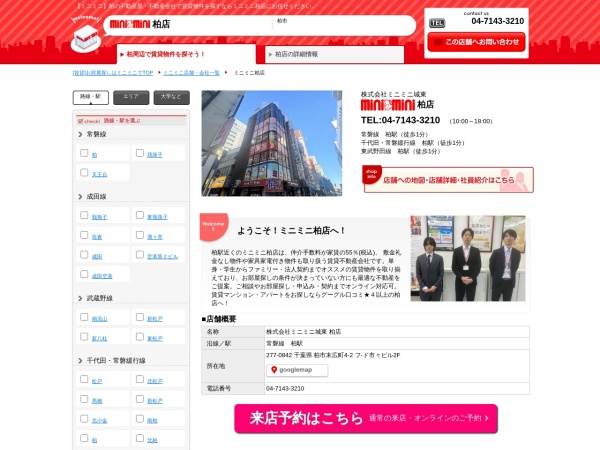Screen dimensions: 600x450
Task: Click the minimini 柏店 logo in header
Action: (x=140, y=24)
